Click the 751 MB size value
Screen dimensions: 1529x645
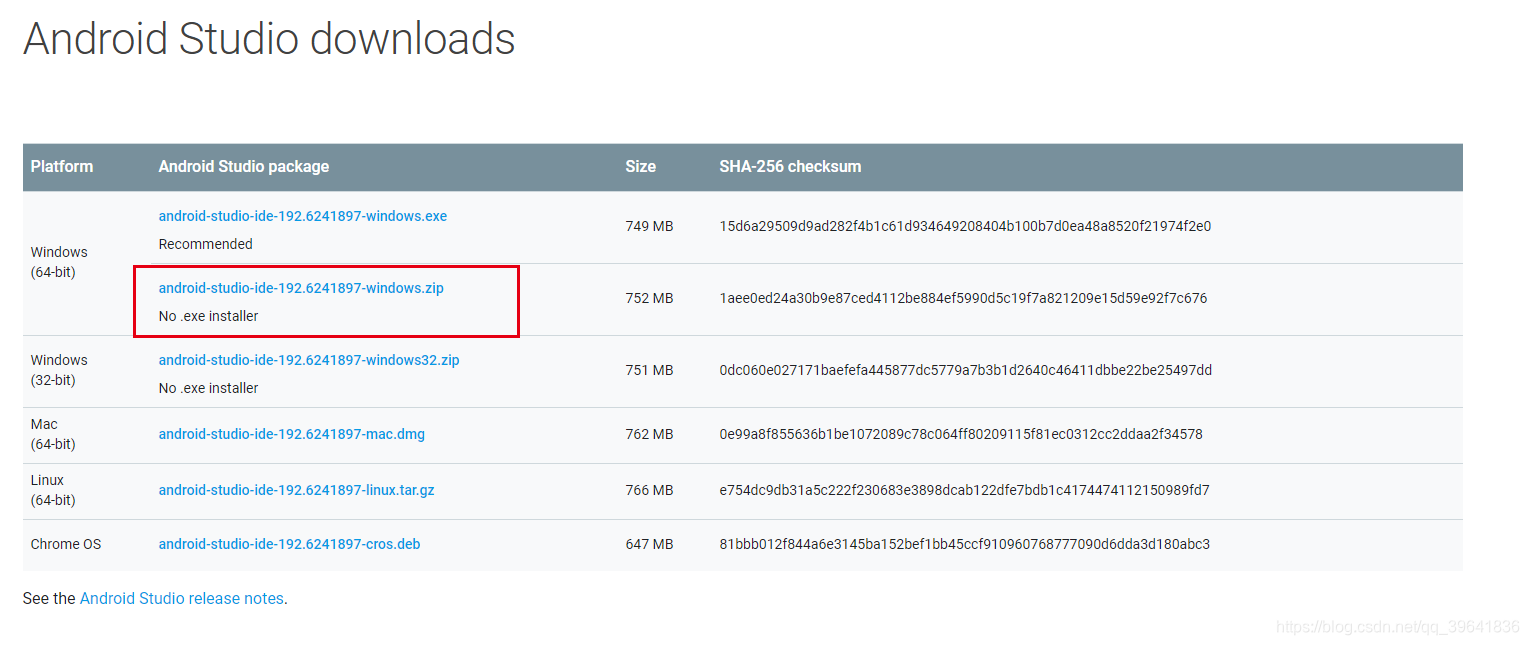pos(649,370)
